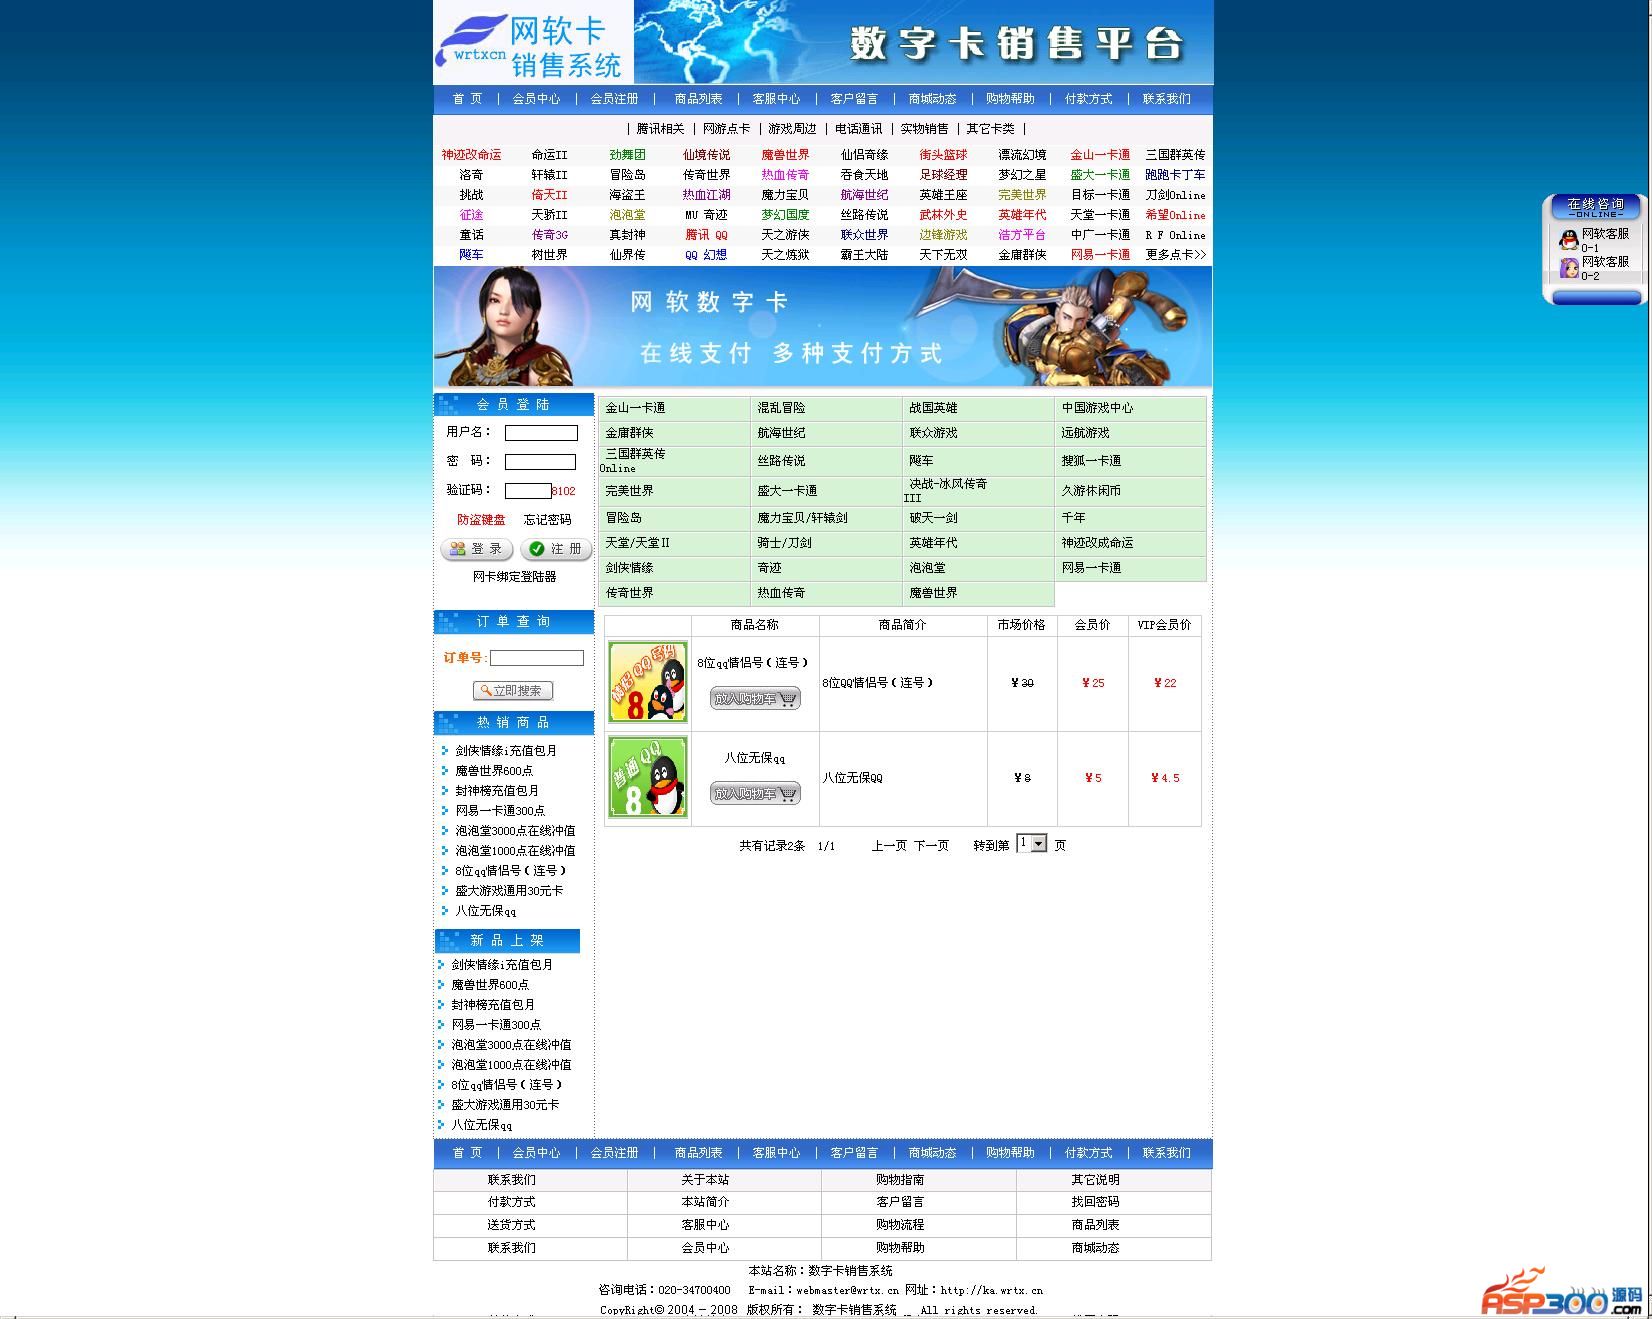Select the 游戏周边 category tab
This screenshot has height=1319, width=1652.
(x=792, y=129)
